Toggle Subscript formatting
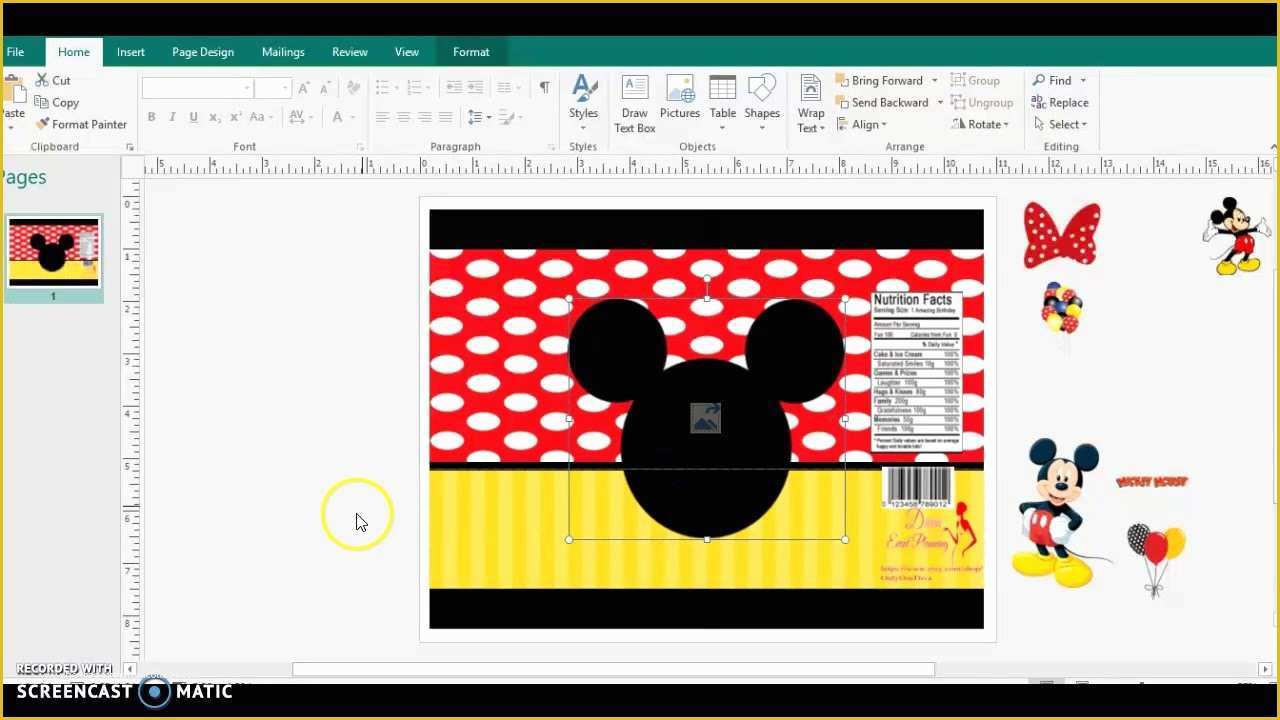 [214, 117]
